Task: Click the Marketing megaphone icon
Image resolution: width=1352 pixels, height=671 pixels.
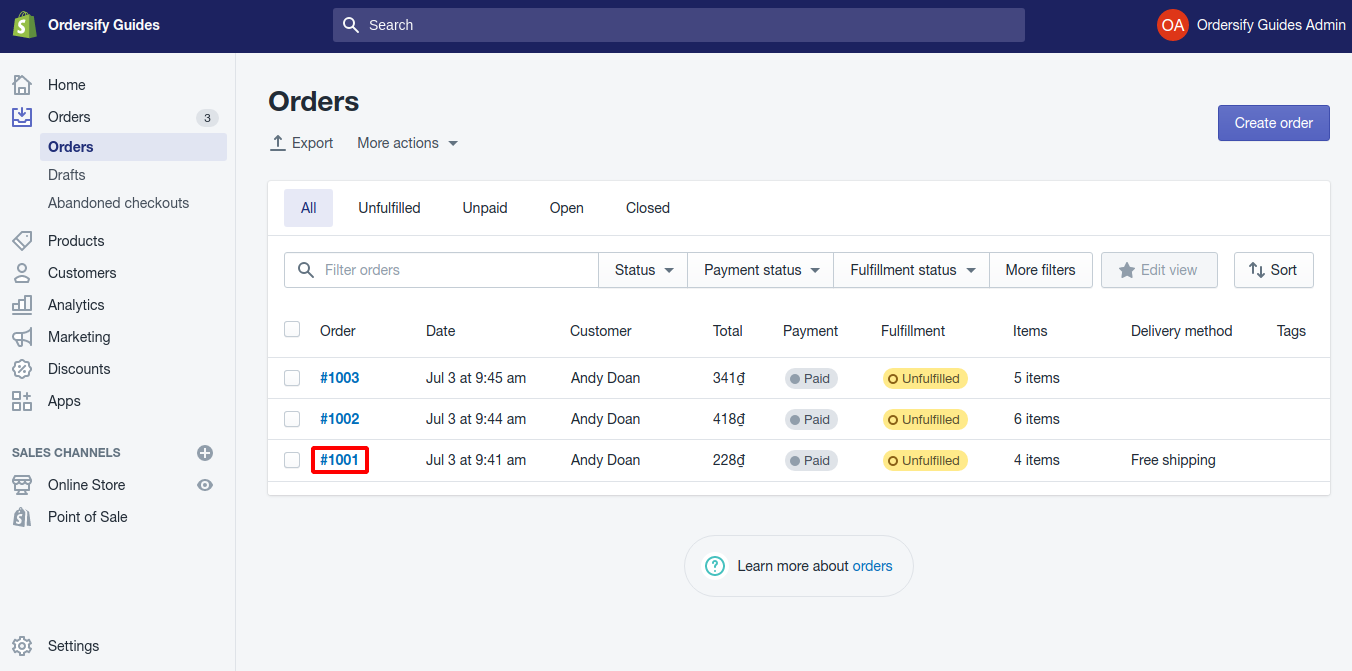Action: point(22,337)
